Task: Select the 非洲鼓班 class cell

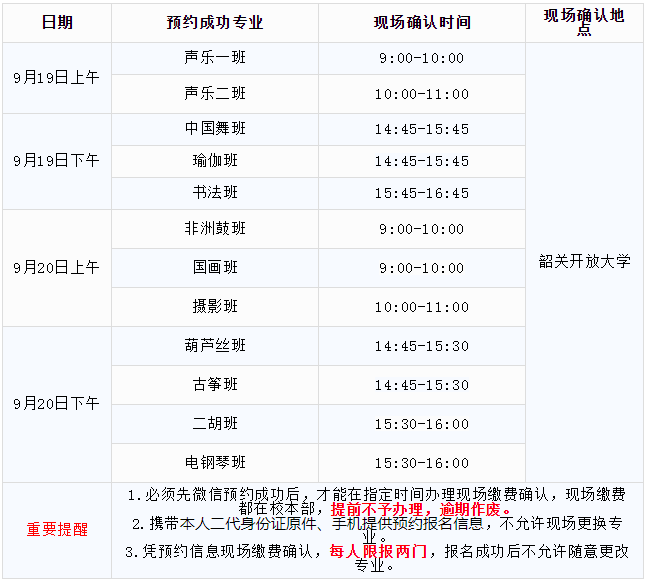Action: (215, 229)
